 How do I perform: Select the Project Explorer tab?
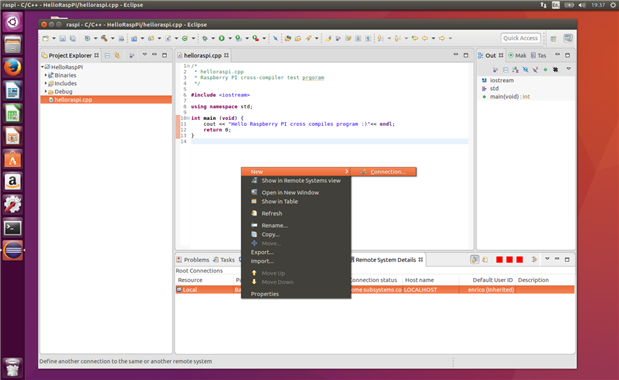[x=70, y=56]
